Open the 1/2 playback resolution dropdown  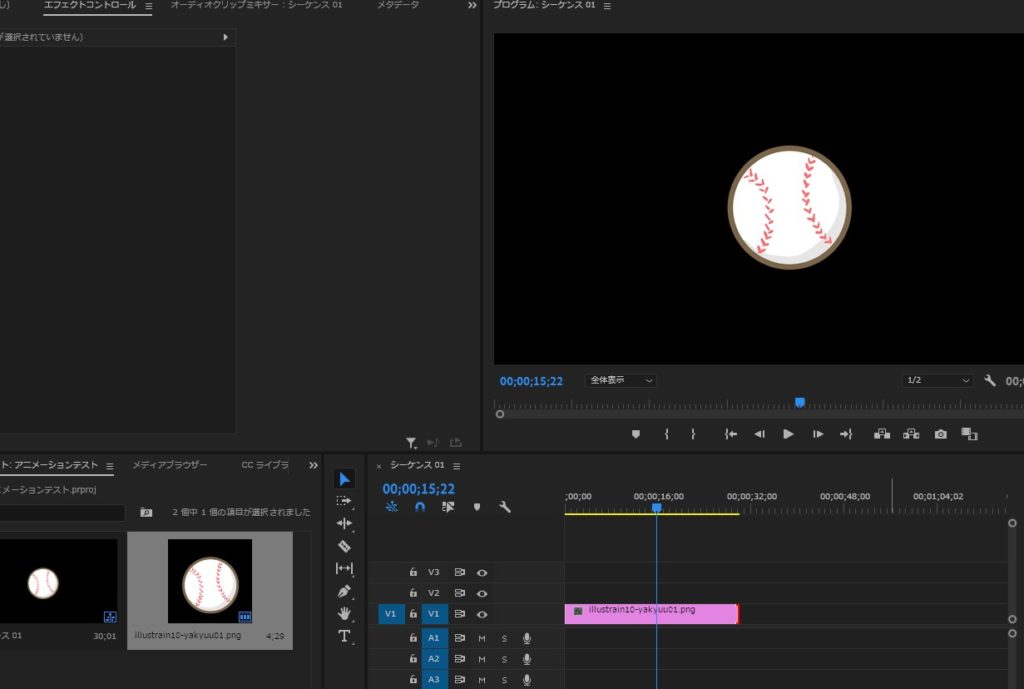pos(937,381)
